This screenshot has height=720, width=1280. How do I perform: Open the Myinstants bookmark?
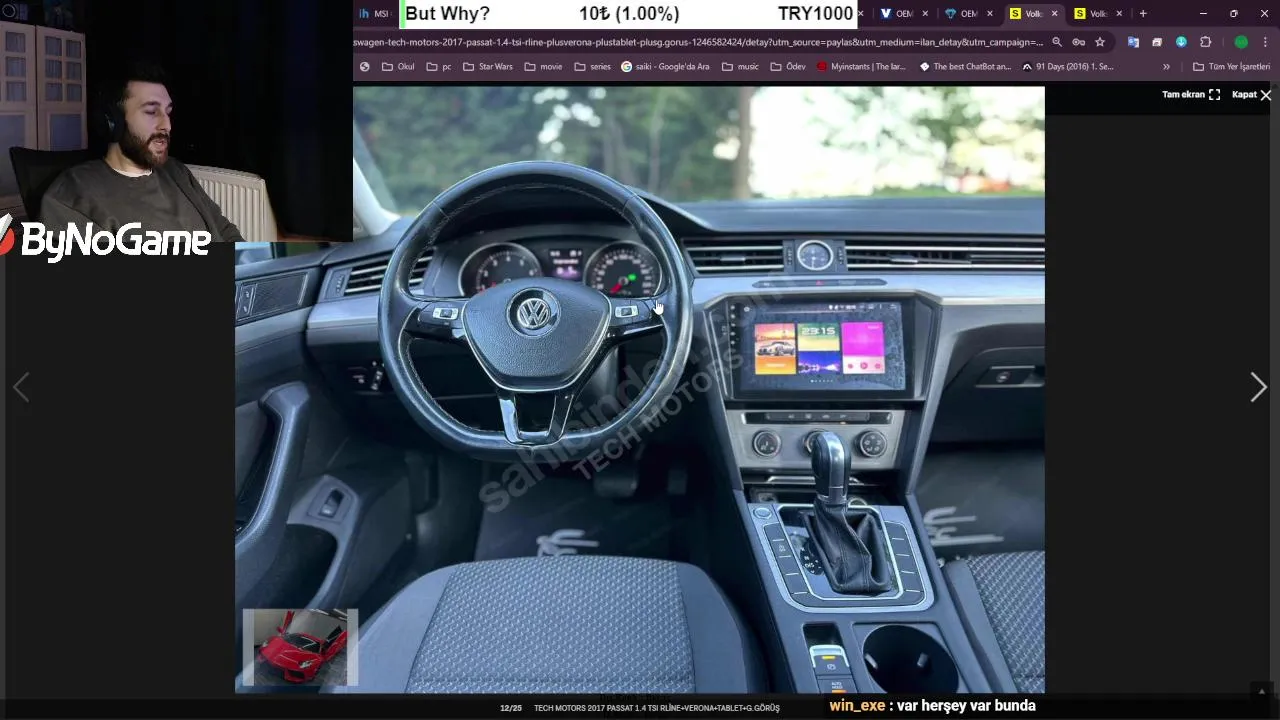click(x=861, y=67)
